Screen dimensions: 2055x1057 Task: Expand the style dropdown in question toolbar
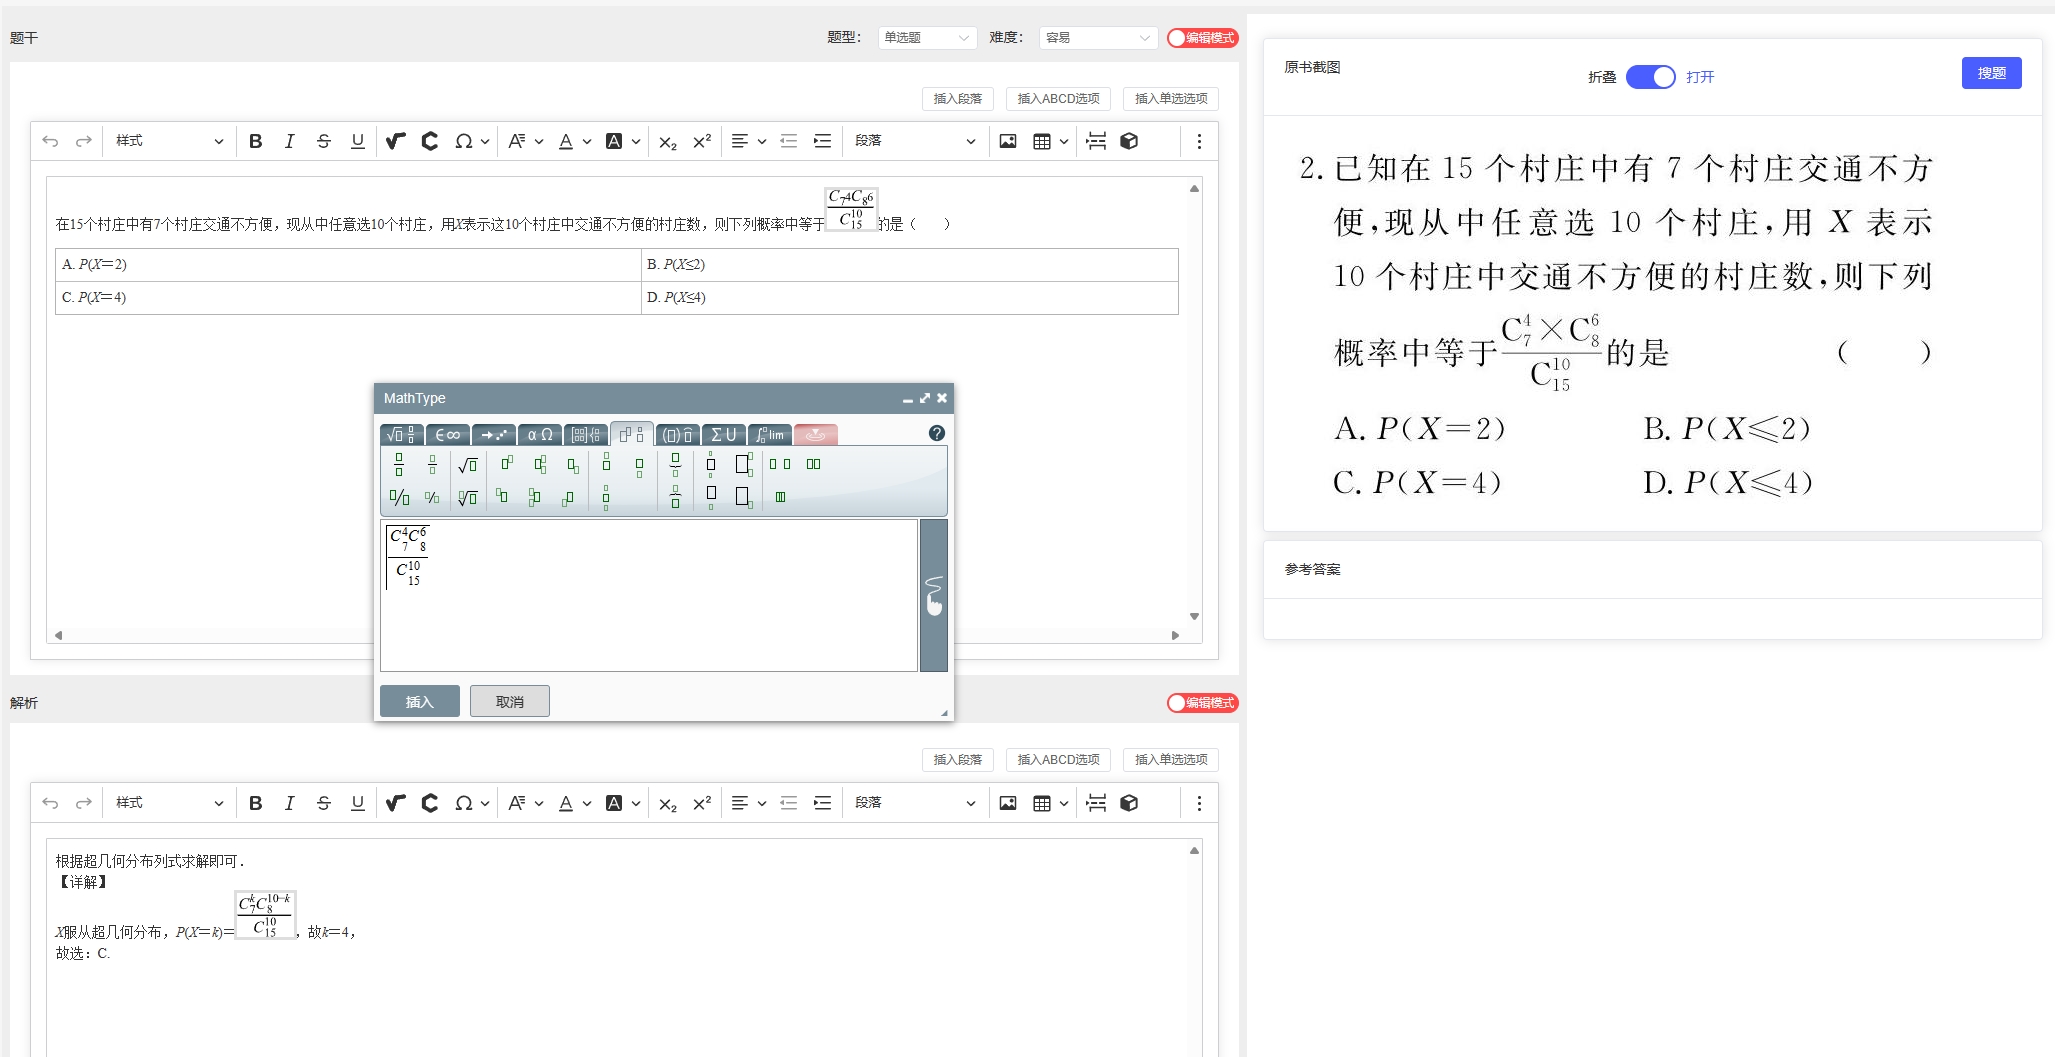pos(169,141)
